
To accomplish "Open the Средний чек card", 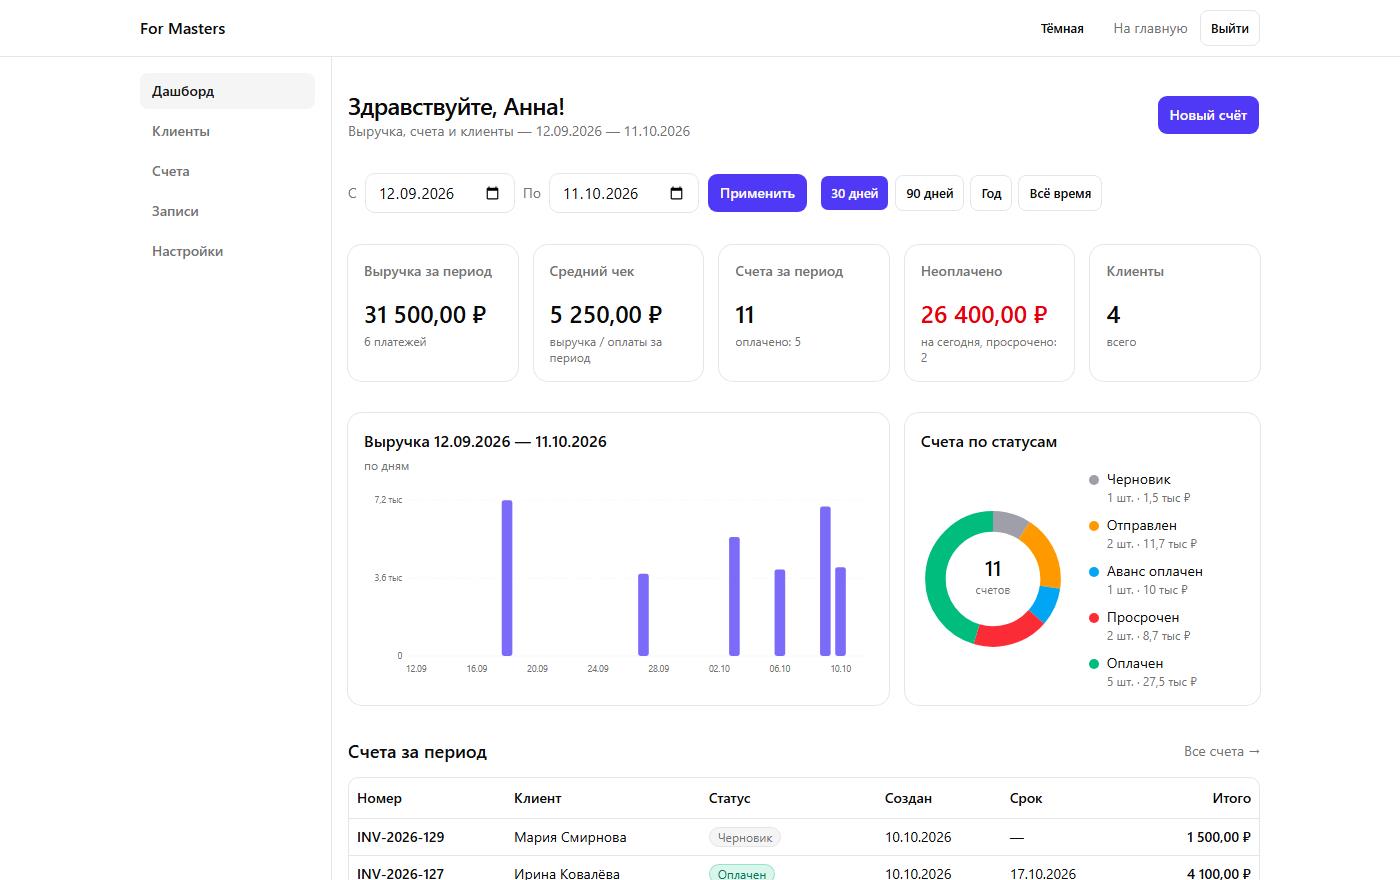I will (618, 313).
